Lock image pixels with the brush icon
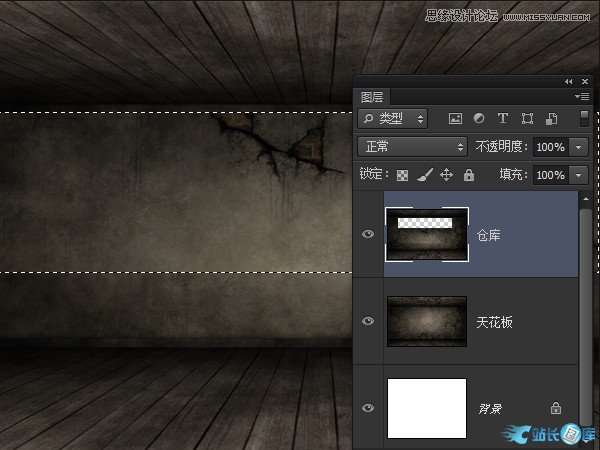This screenshot has height=450, width=600. tap(424, 175)
